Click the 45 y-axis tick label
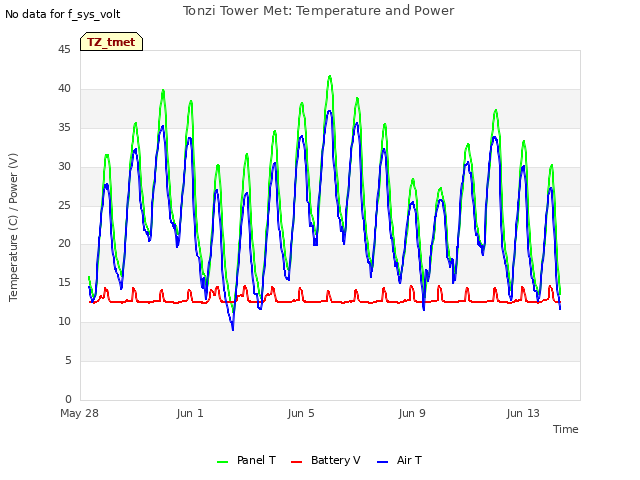The height and width of the screenshot is (480, 640). pos(64,49)
